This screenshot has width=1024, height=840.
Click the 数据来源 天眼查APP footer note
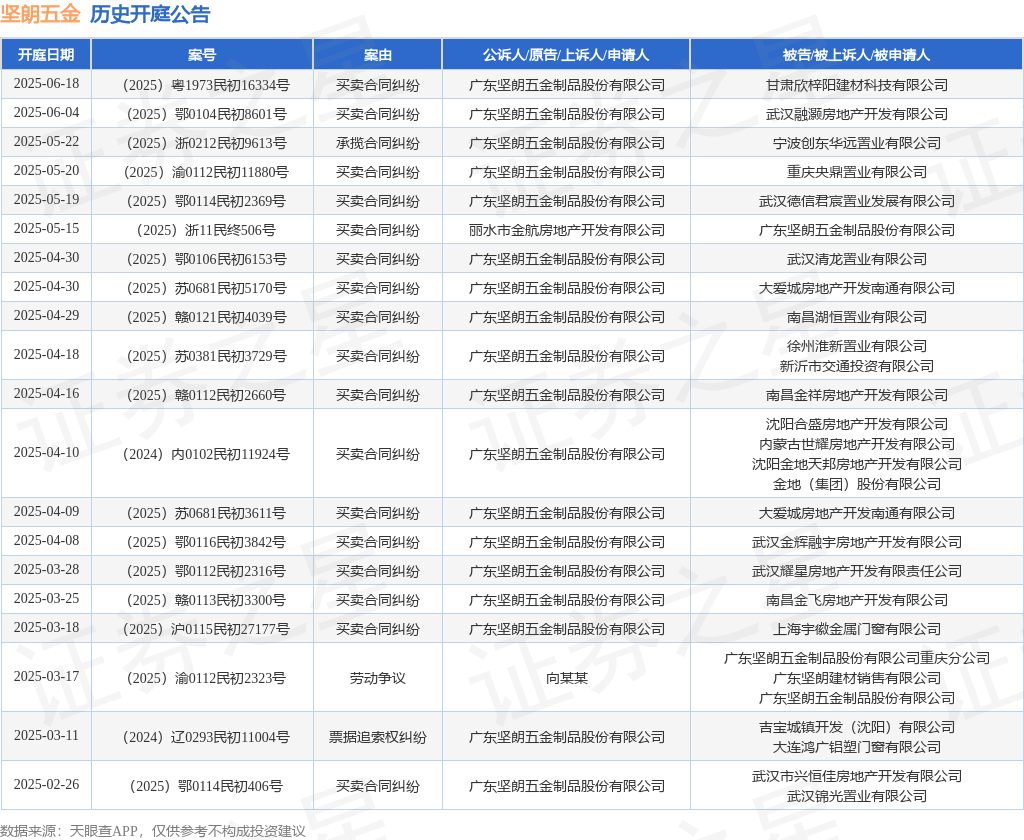point(153,831)
